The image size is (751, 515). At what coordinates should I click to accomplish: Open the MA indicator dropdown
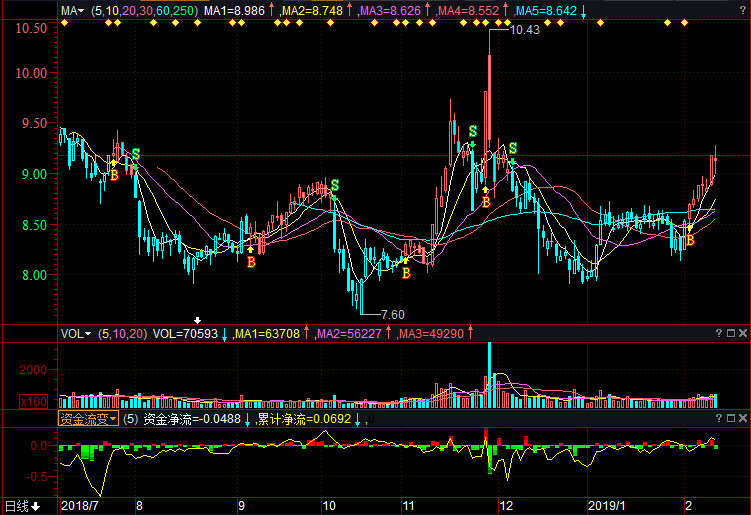[73, 11]
